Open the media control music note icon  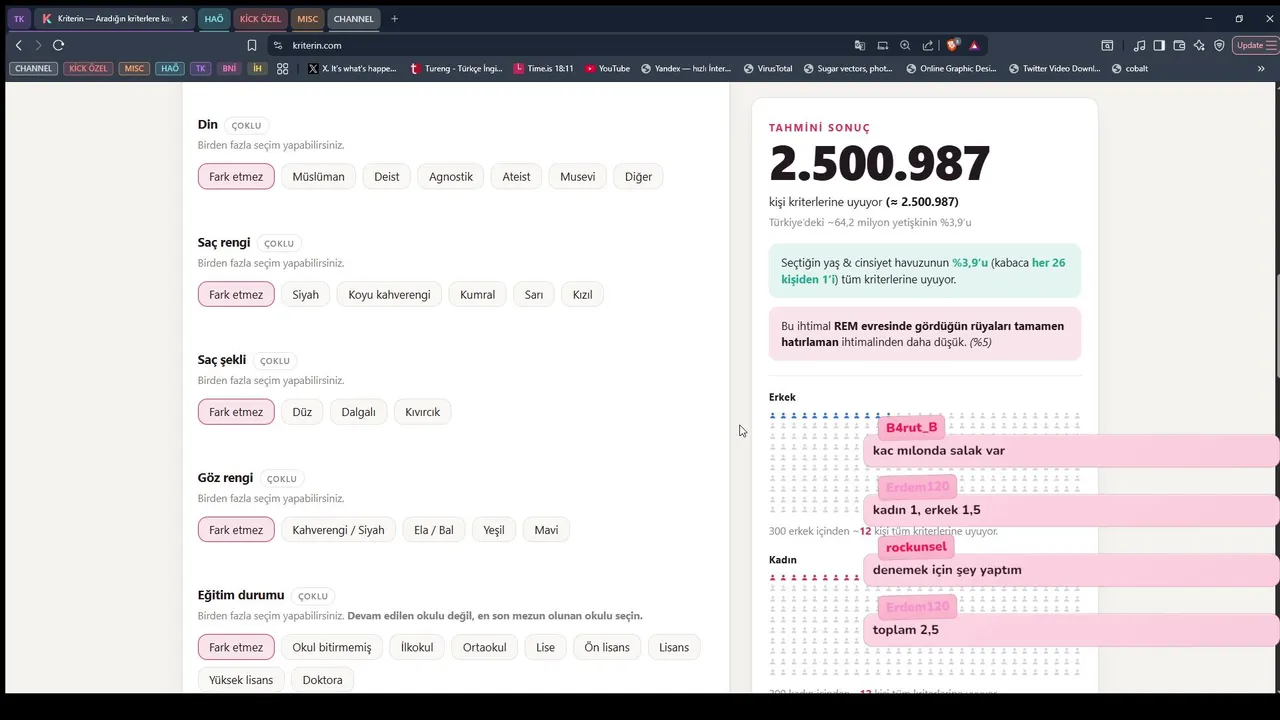click(1140, 45)
